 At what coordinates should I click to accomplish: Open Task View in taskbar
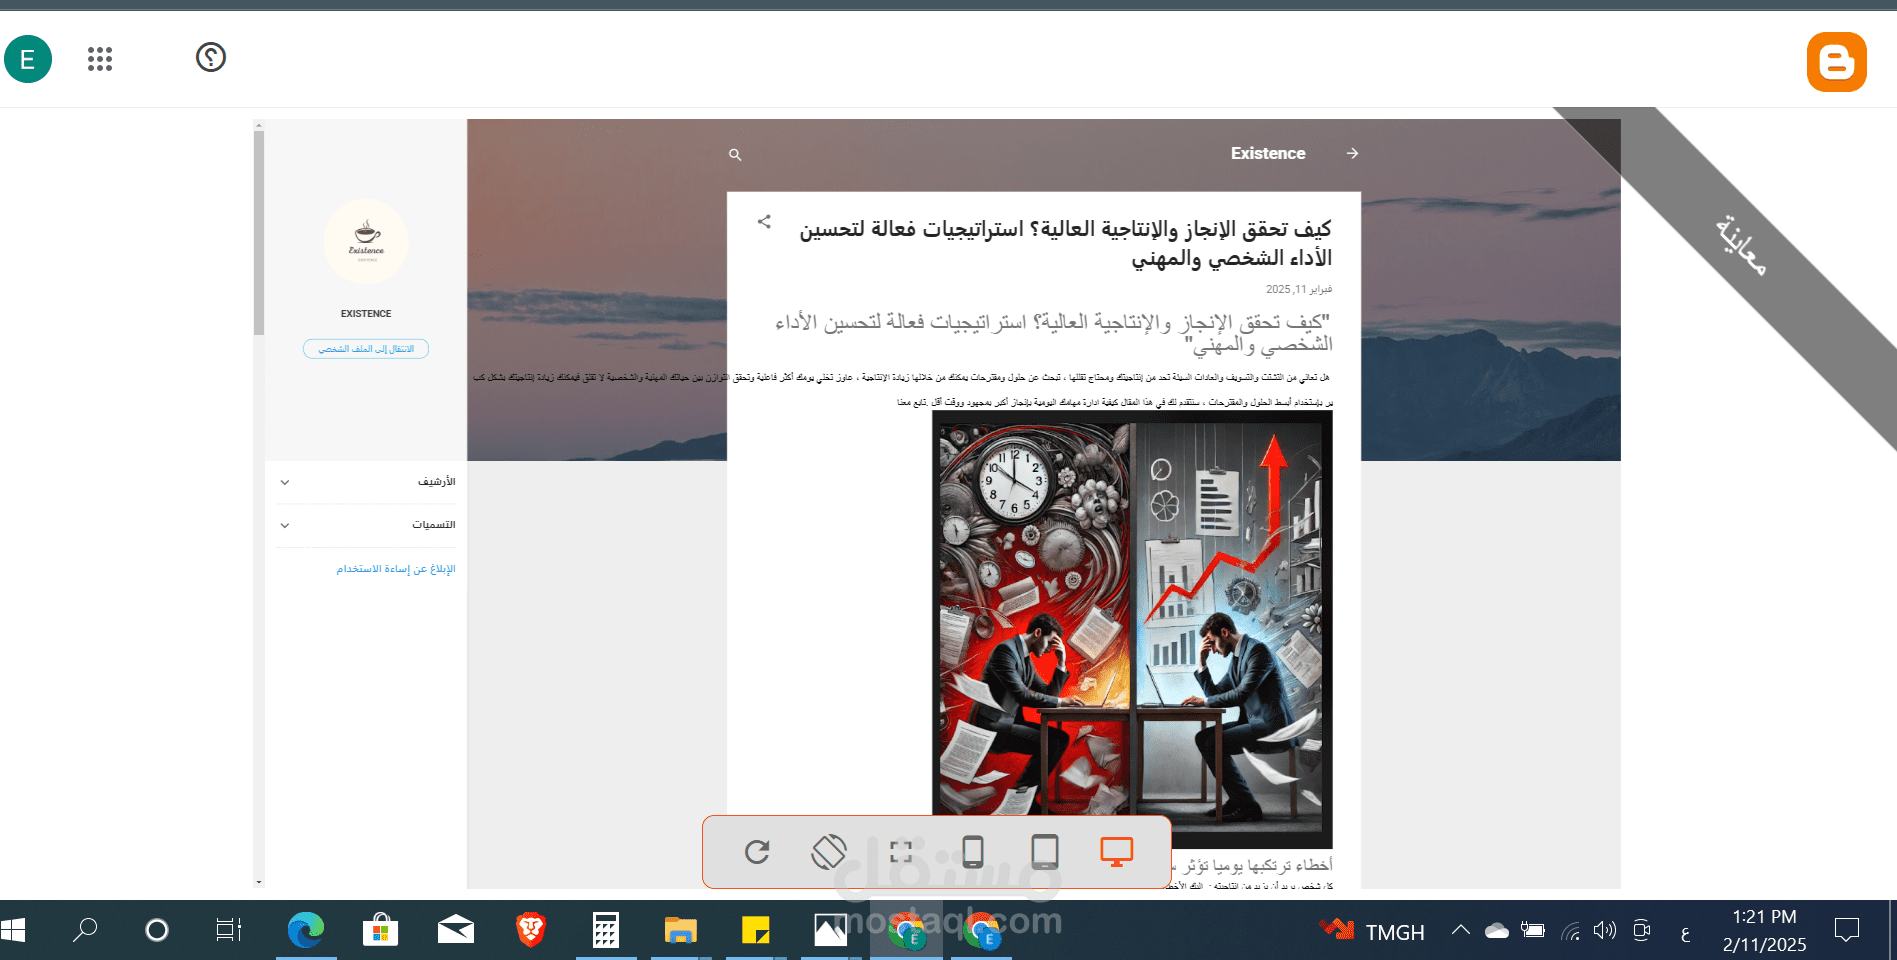(x=229, y=931)
